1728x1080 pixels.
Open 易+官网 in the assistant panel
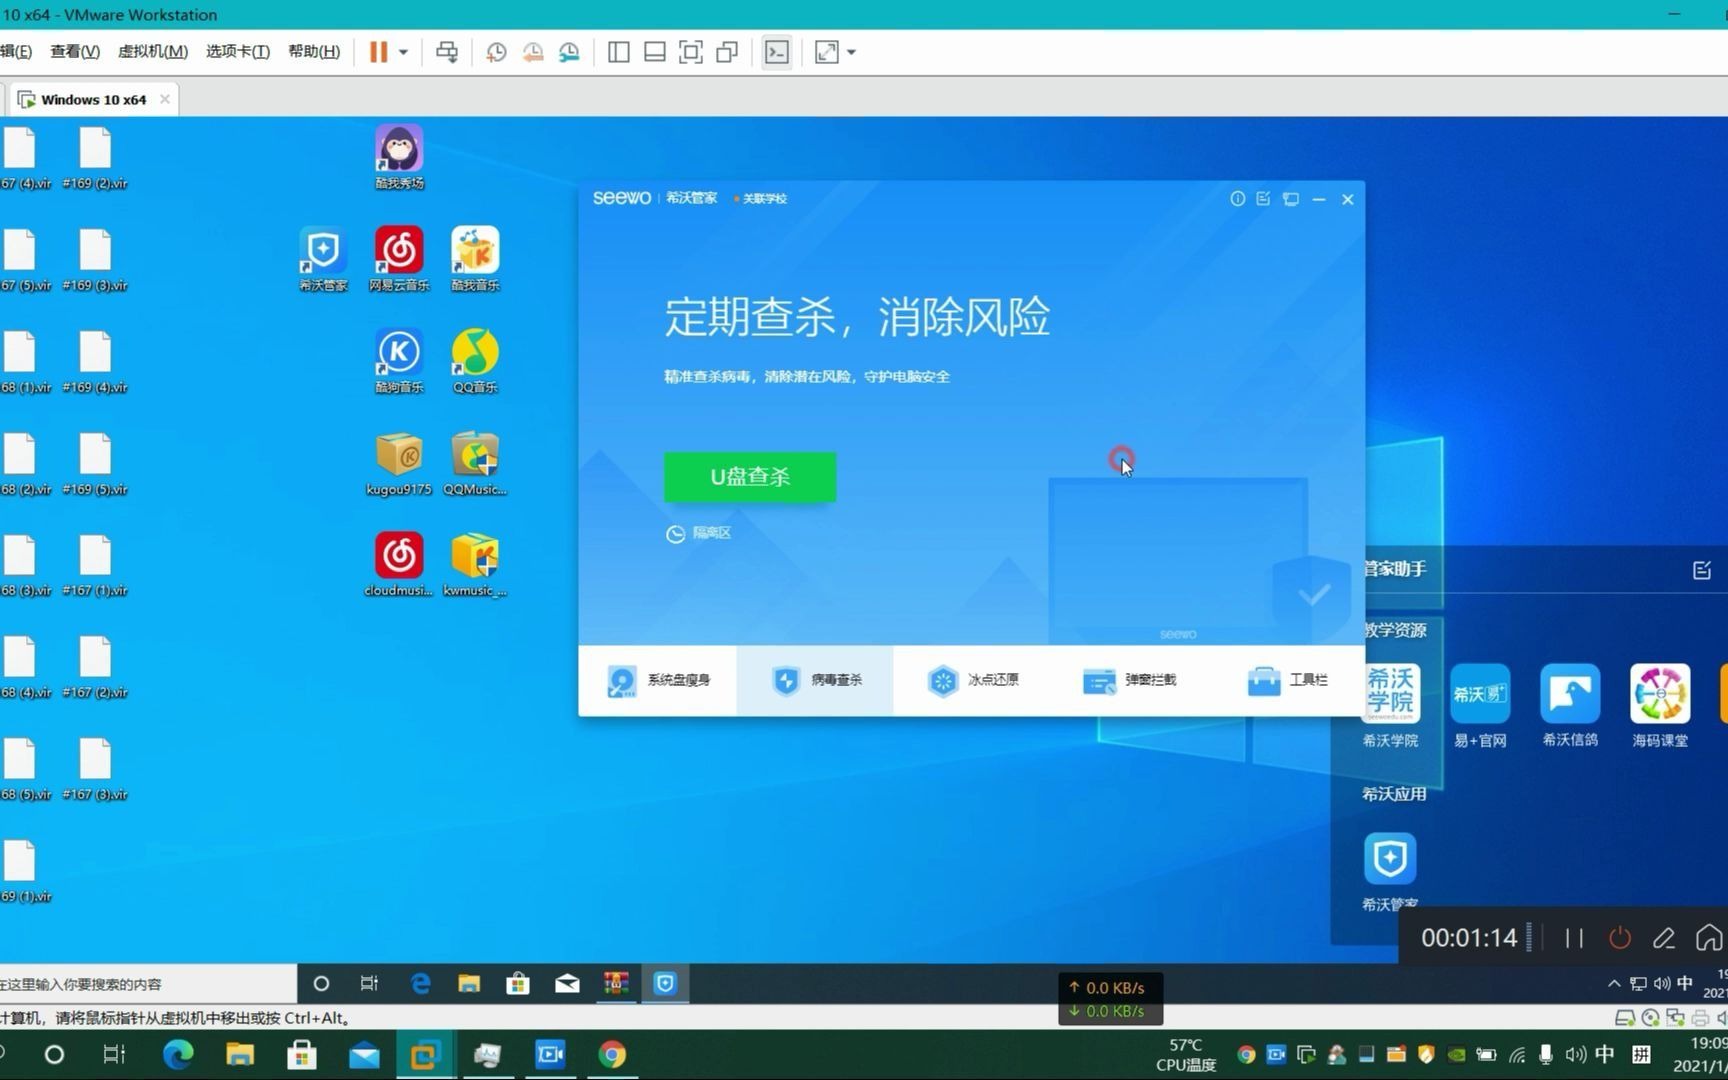(x=1480, y=705)
